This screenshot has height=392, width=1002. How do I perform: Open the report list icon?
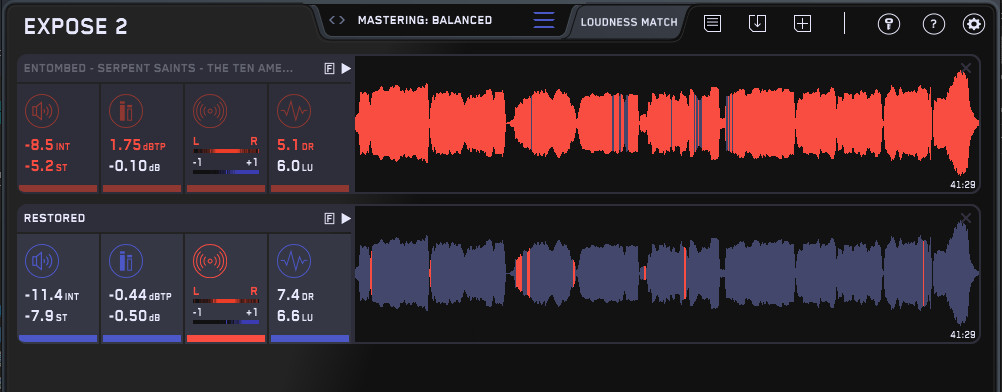point(713,24)
